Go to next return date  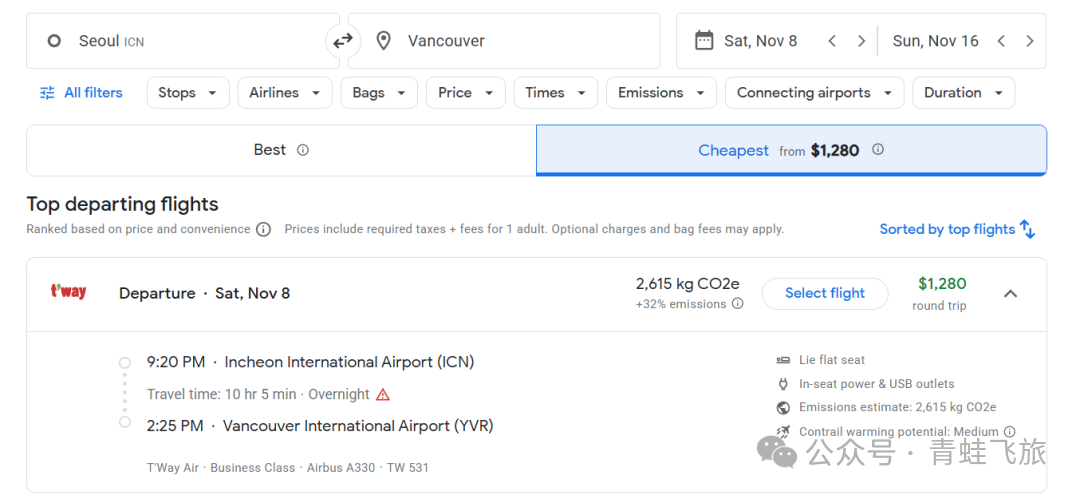tap(1030, 41)
